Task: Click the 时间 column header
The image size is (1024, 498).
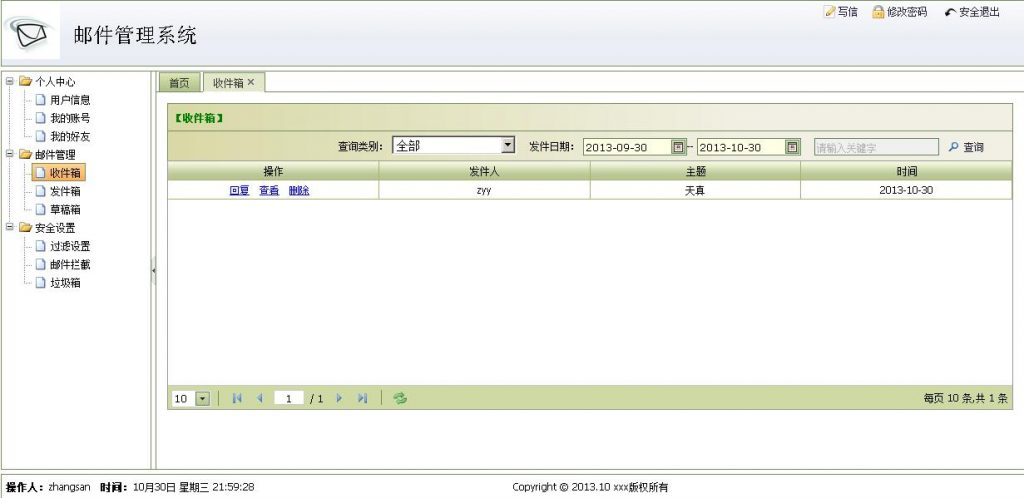Action: point(906,171)
